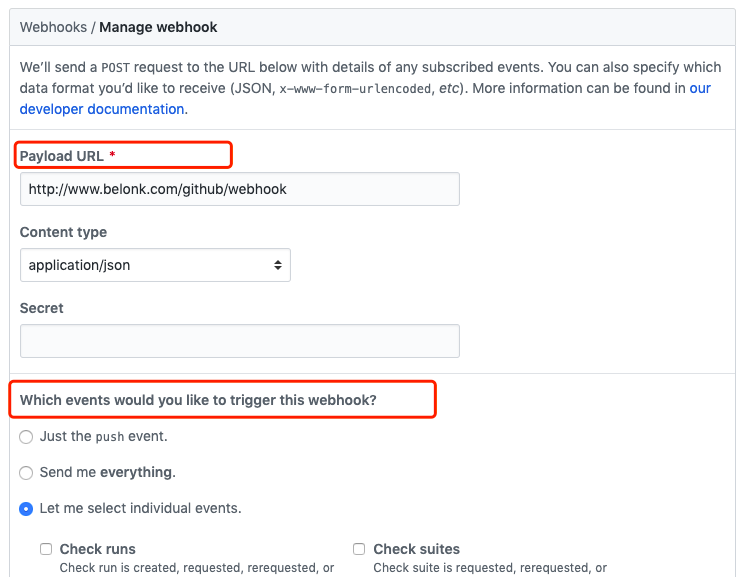This screenshot has width=741, height=577.
Task: Focus the empty Secret input field
Action: pos(240,341)
